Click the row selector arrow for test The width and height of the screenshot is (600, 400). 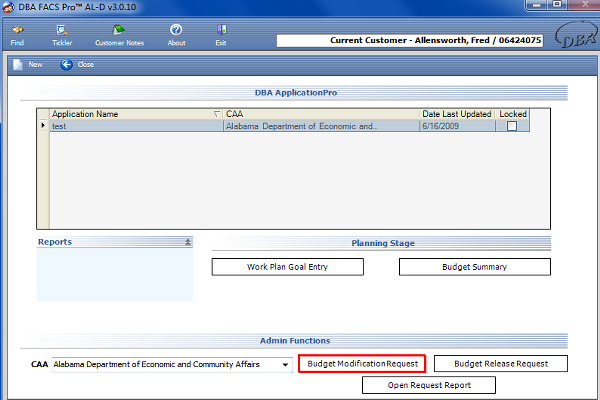click(43, 126)
